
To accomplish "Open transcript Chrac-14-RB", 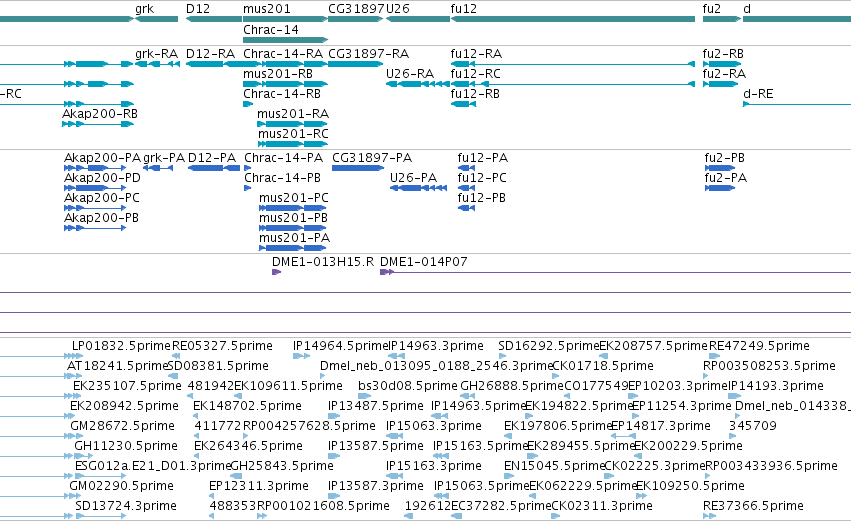I will [x=282, y=94].
